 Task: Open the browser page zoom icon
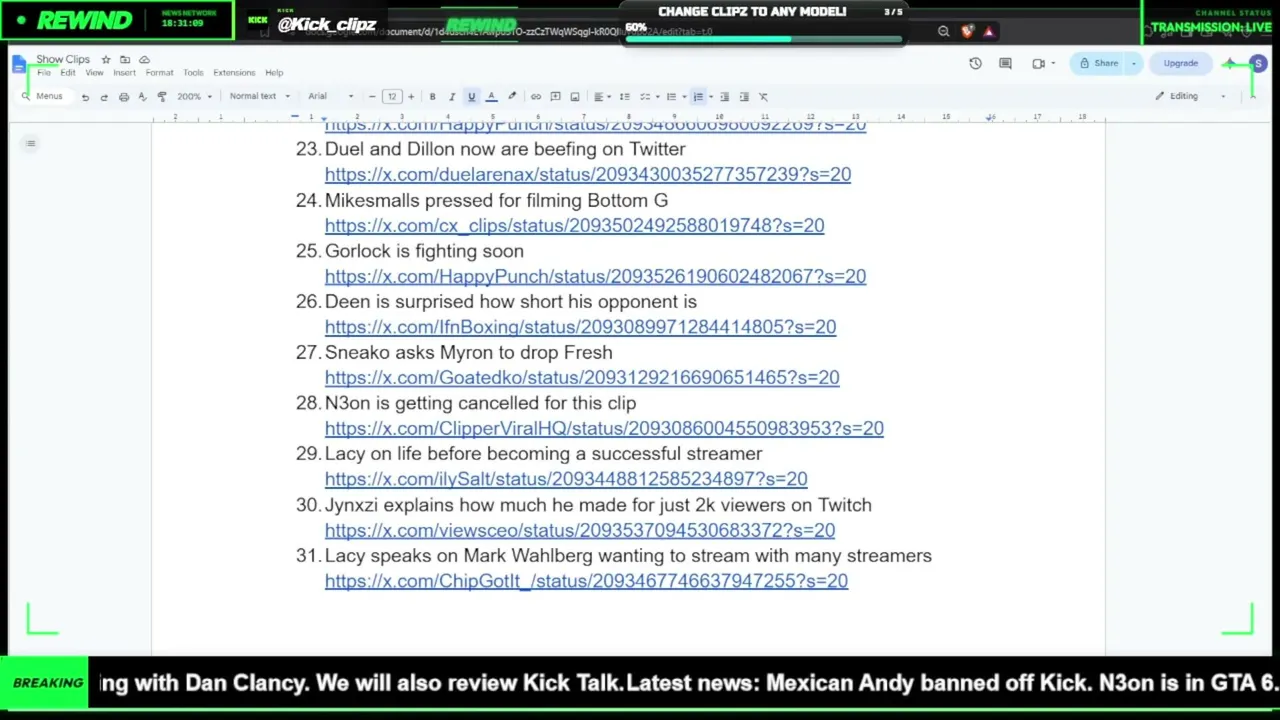click(x=943, y=31)
